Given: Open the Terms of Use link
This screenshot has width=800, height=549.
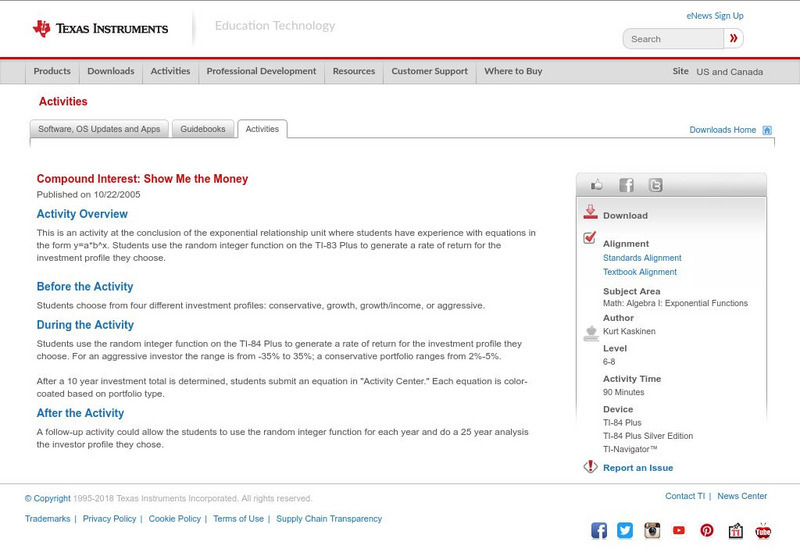Looking at the screenshot, I should click(x=238, y=519).
